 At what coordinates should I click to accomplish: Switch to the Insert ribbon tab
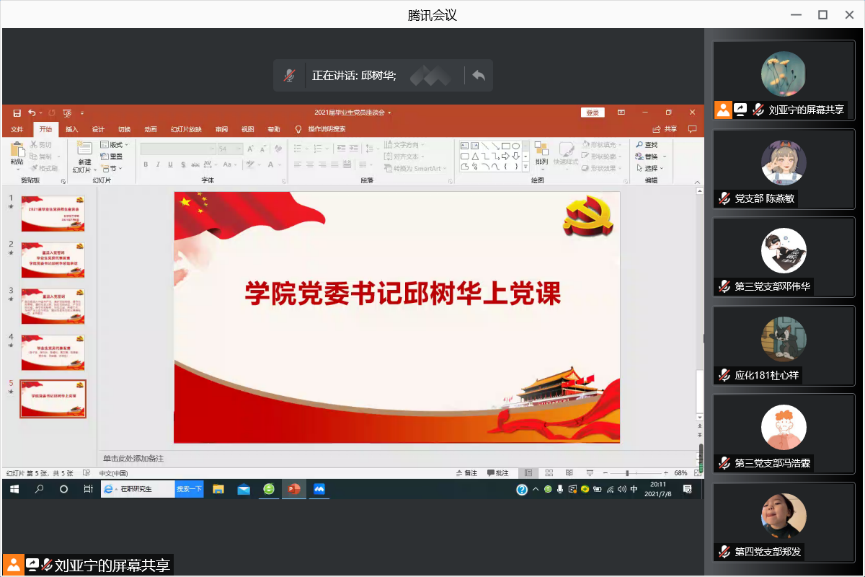[x=72, y=129]
